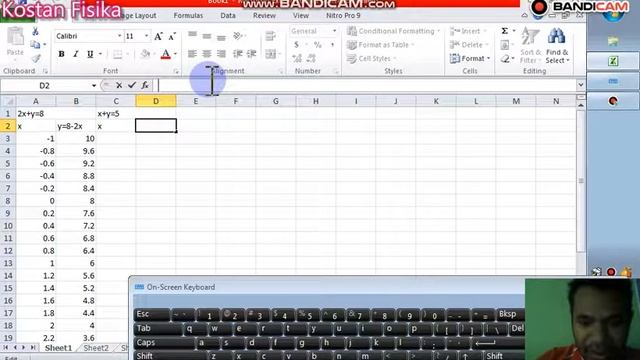Open the Formulas ribbon tab
The height and width of the screenshot is (360, 640).
tap(188, 16)
